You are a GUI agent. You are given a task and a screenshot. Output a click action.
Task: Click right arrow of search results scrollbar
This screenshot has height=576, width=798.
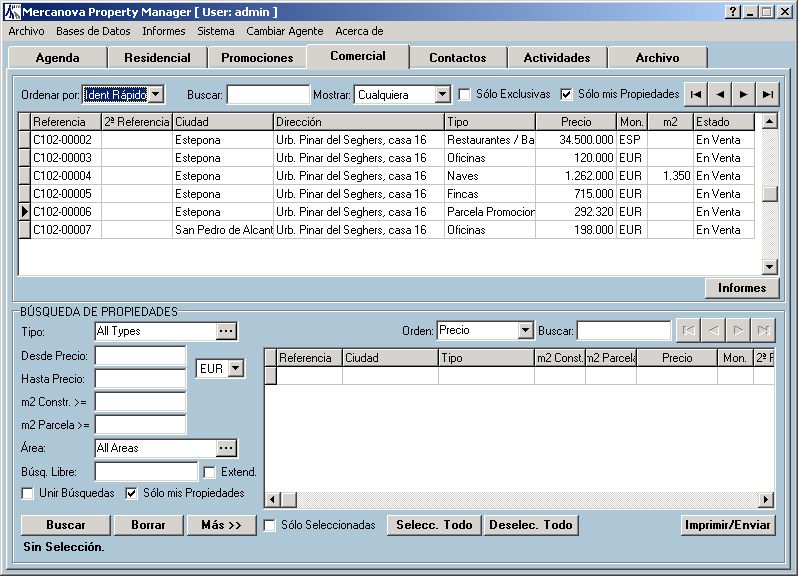(766, 500)
